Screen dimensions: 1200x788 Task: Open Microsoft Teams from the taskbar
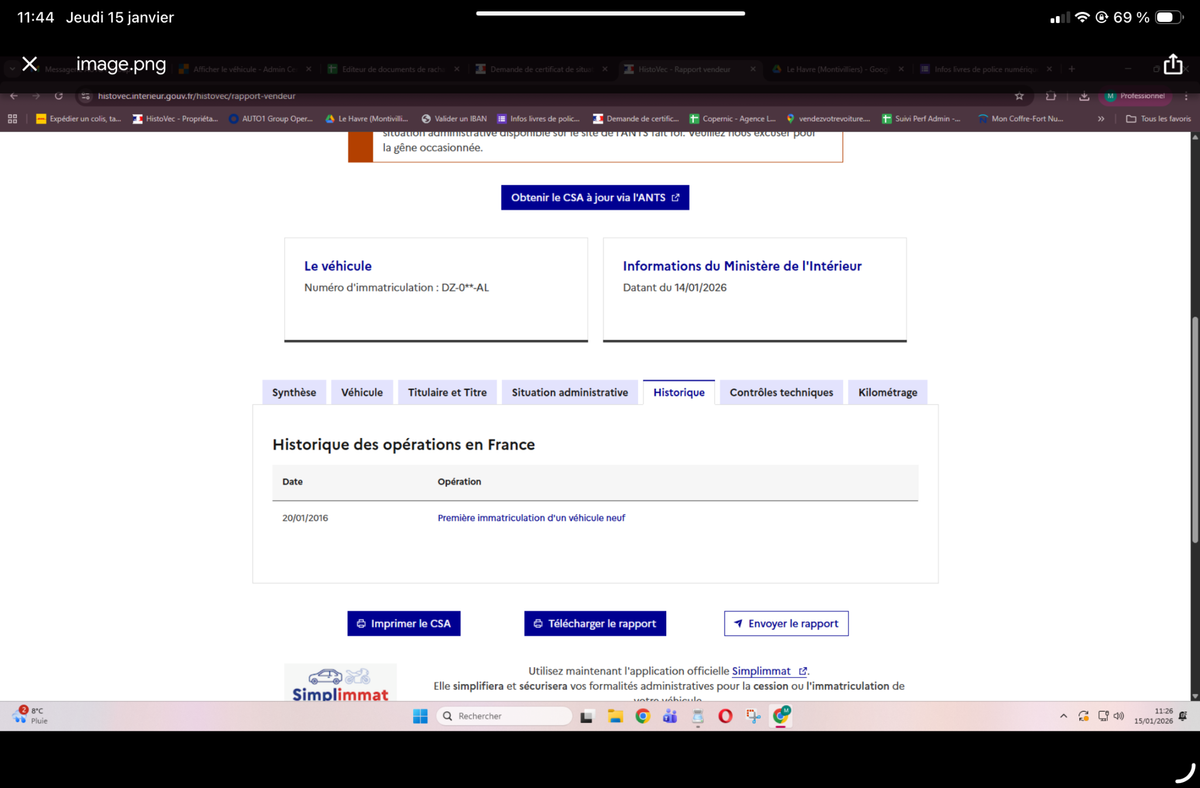pos(670,716)
